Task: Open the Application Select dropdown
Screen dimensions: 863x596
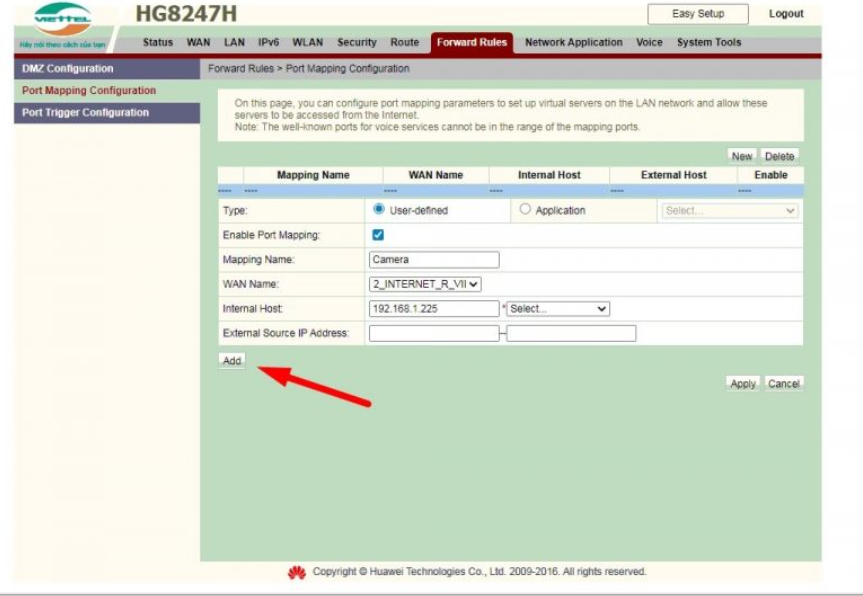Action: [x=730, y=211]
